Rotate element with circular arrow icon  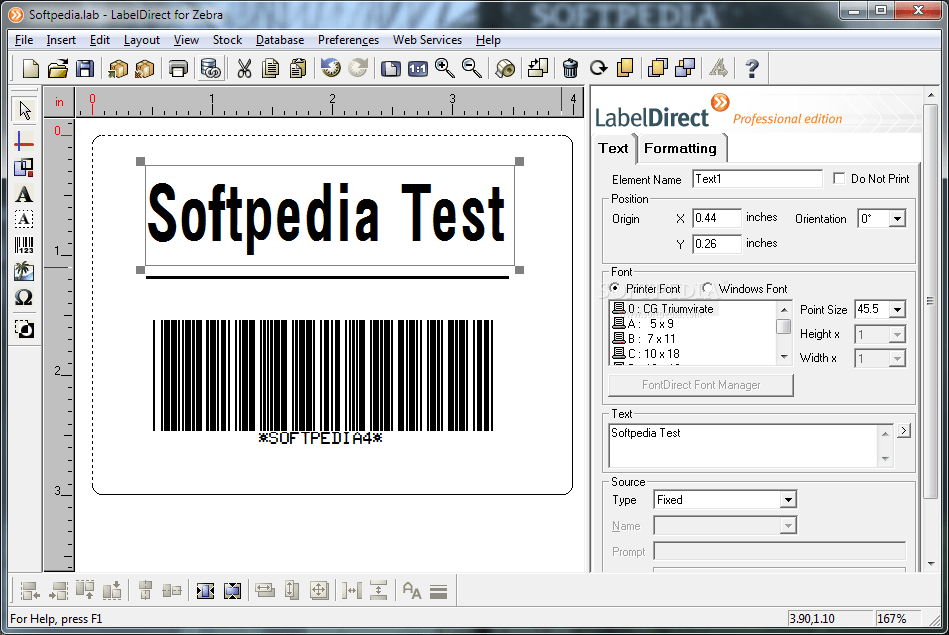click(598, 68)
